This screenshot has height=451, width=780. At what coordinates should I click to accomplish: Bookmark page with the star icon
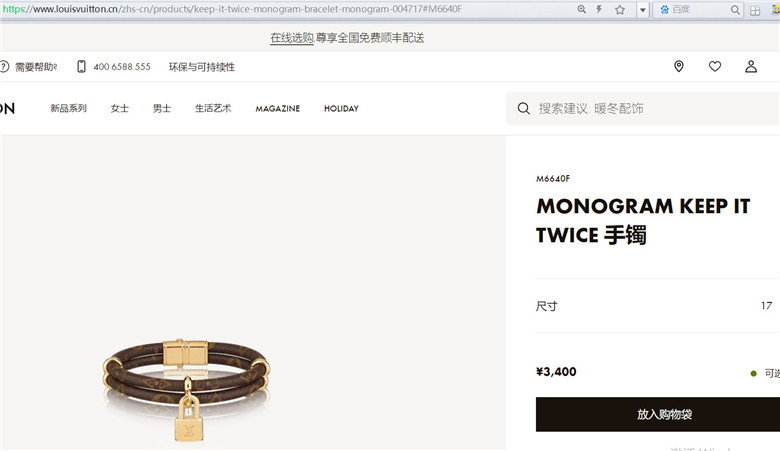point(620,9)
